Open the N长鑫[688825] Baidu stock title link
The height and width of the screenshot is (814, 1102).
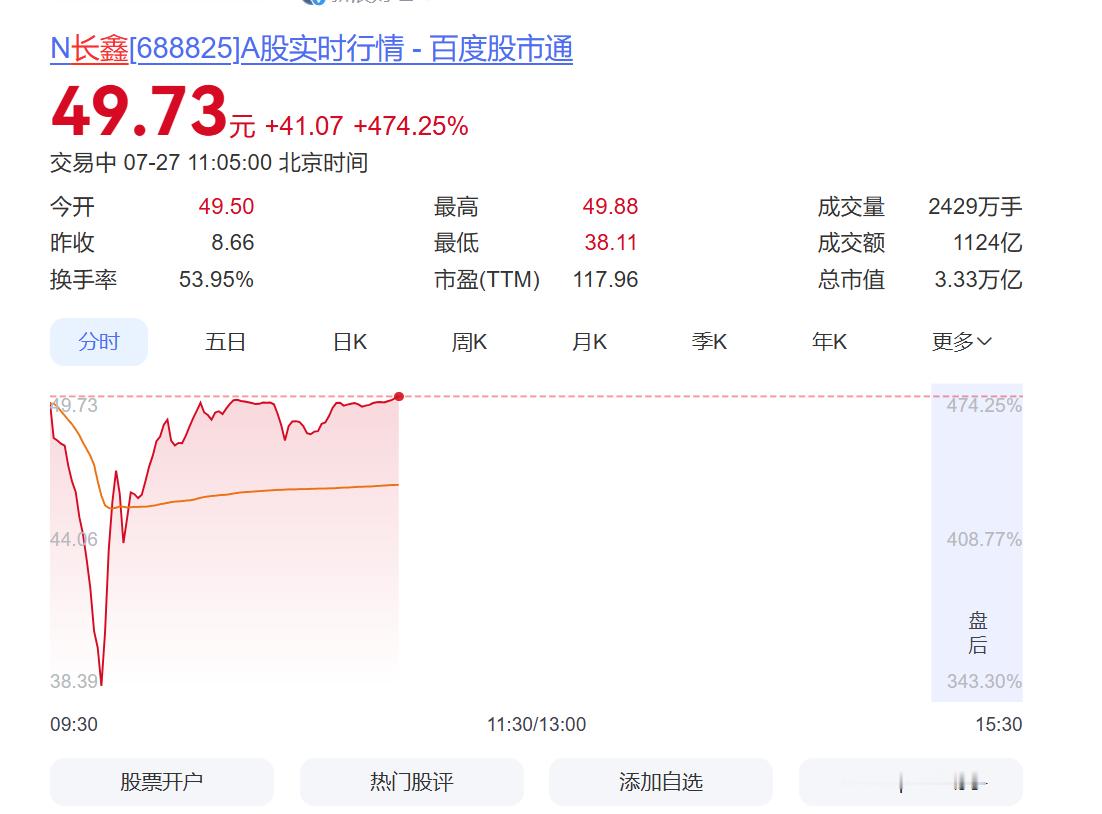coord(311,49)
